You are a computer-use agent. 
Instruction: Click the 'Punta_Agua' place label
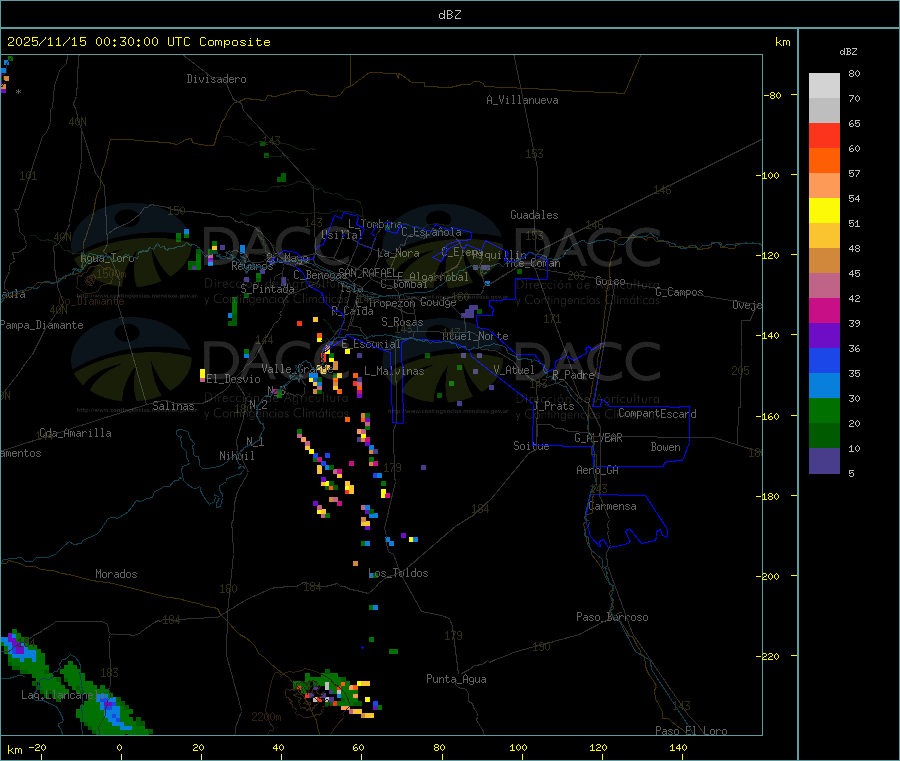456,679
